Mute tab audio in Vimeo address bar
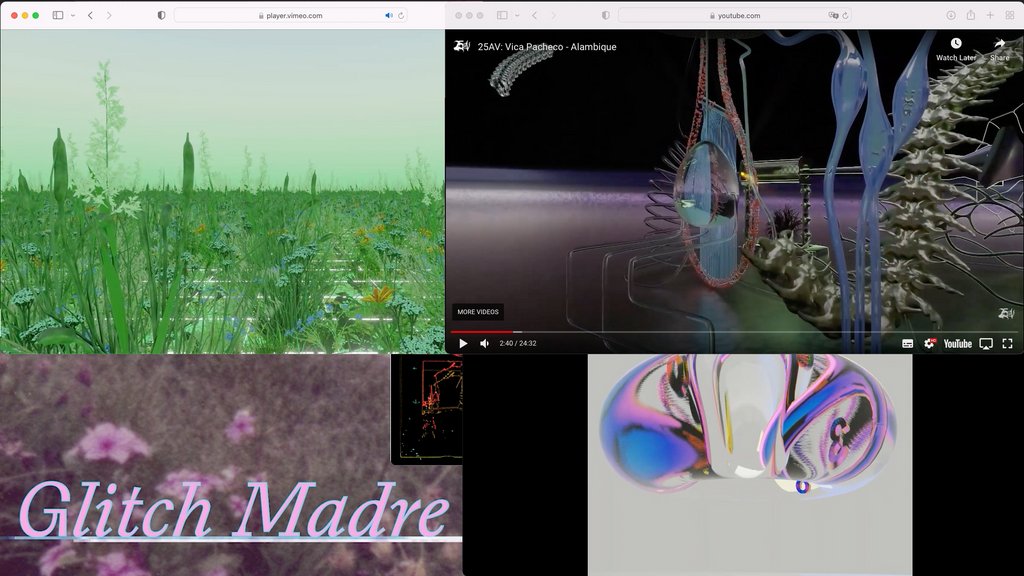 (389, 15)
